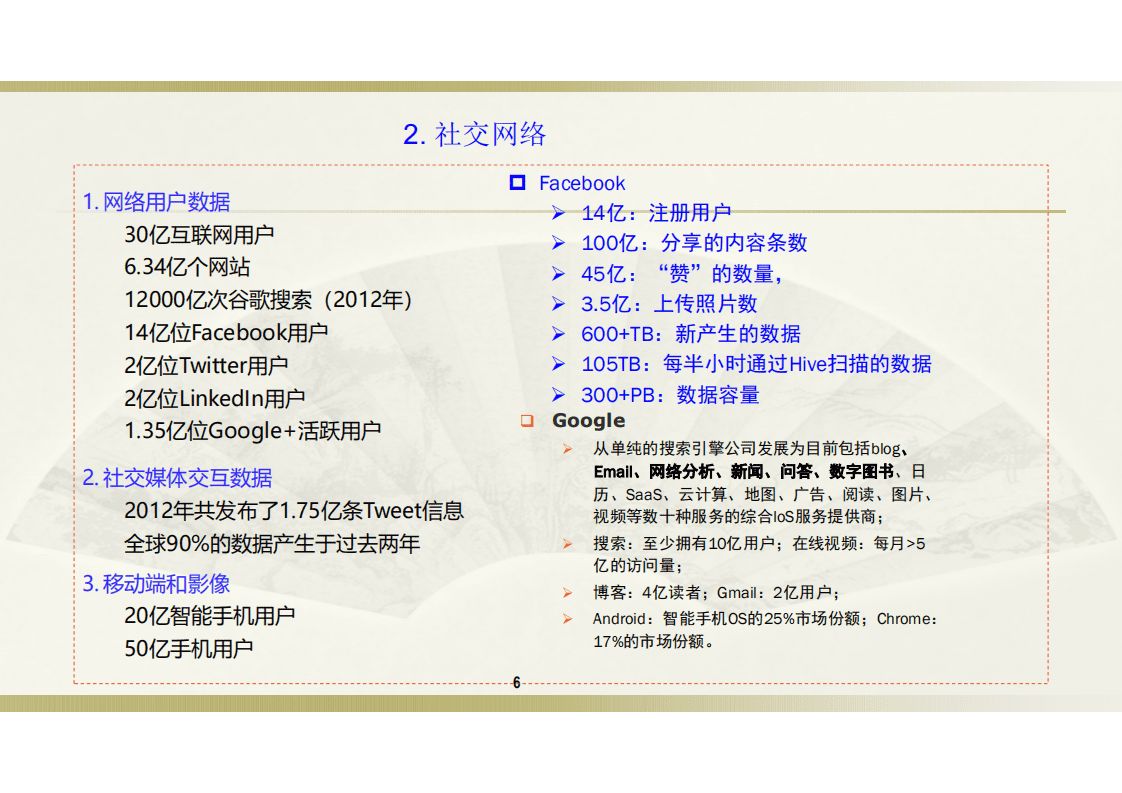Click the arrow marker before 100亿：分享的内容条数
The height and width of the screenshot is (793, 1122).
pyautogui.click(x=558, y=243)
